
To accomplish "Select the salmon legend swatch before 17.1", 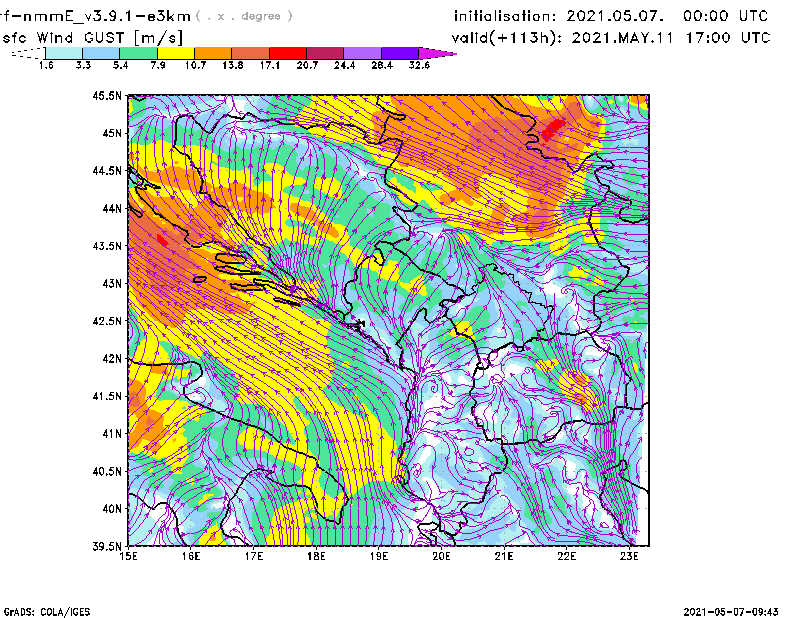I will pyautogui.click(x=251, y=53).
